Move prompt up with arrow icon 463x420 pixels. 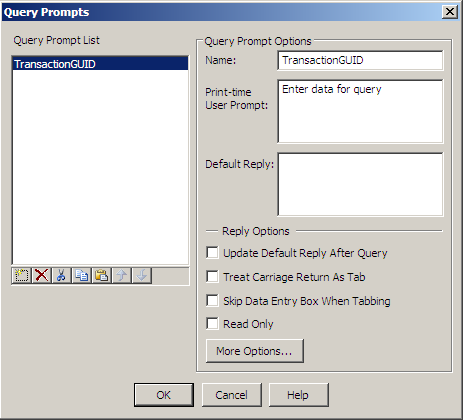click(121, 276)
